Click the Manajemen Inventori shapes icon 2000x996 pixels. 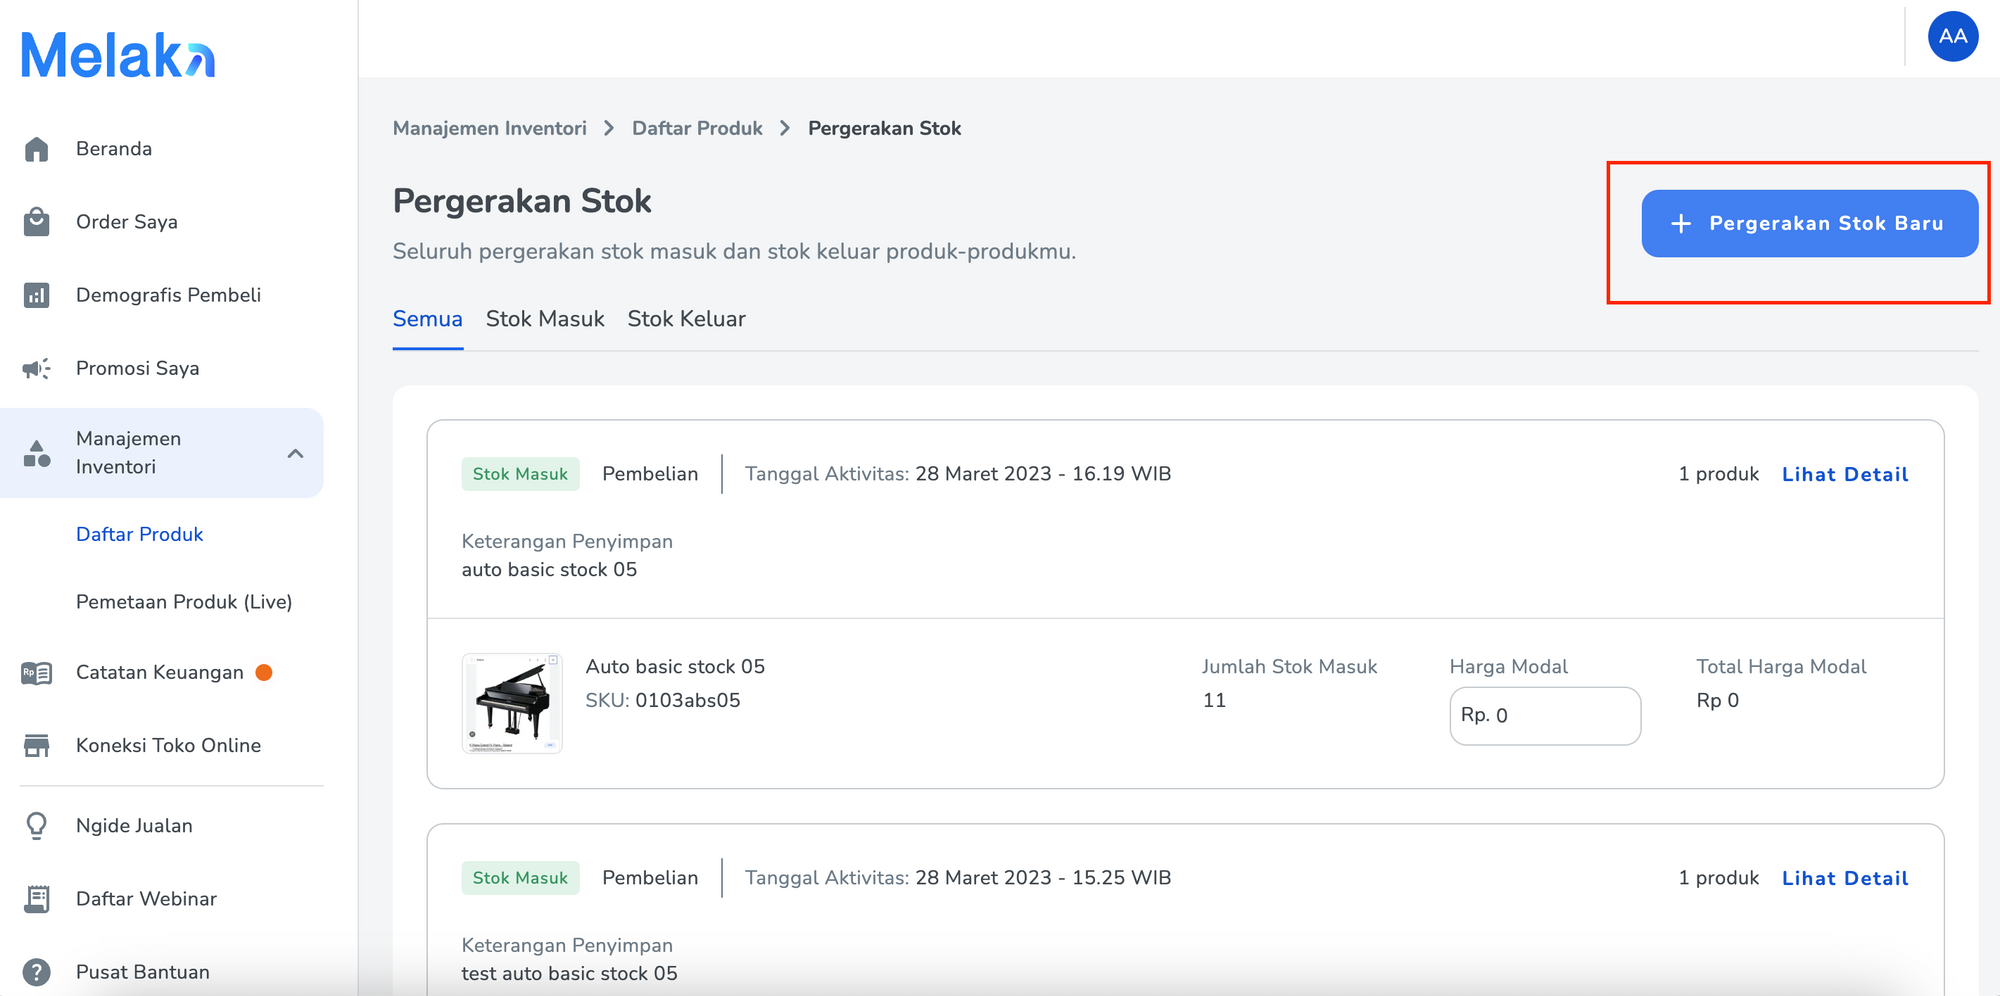(37, 453)
